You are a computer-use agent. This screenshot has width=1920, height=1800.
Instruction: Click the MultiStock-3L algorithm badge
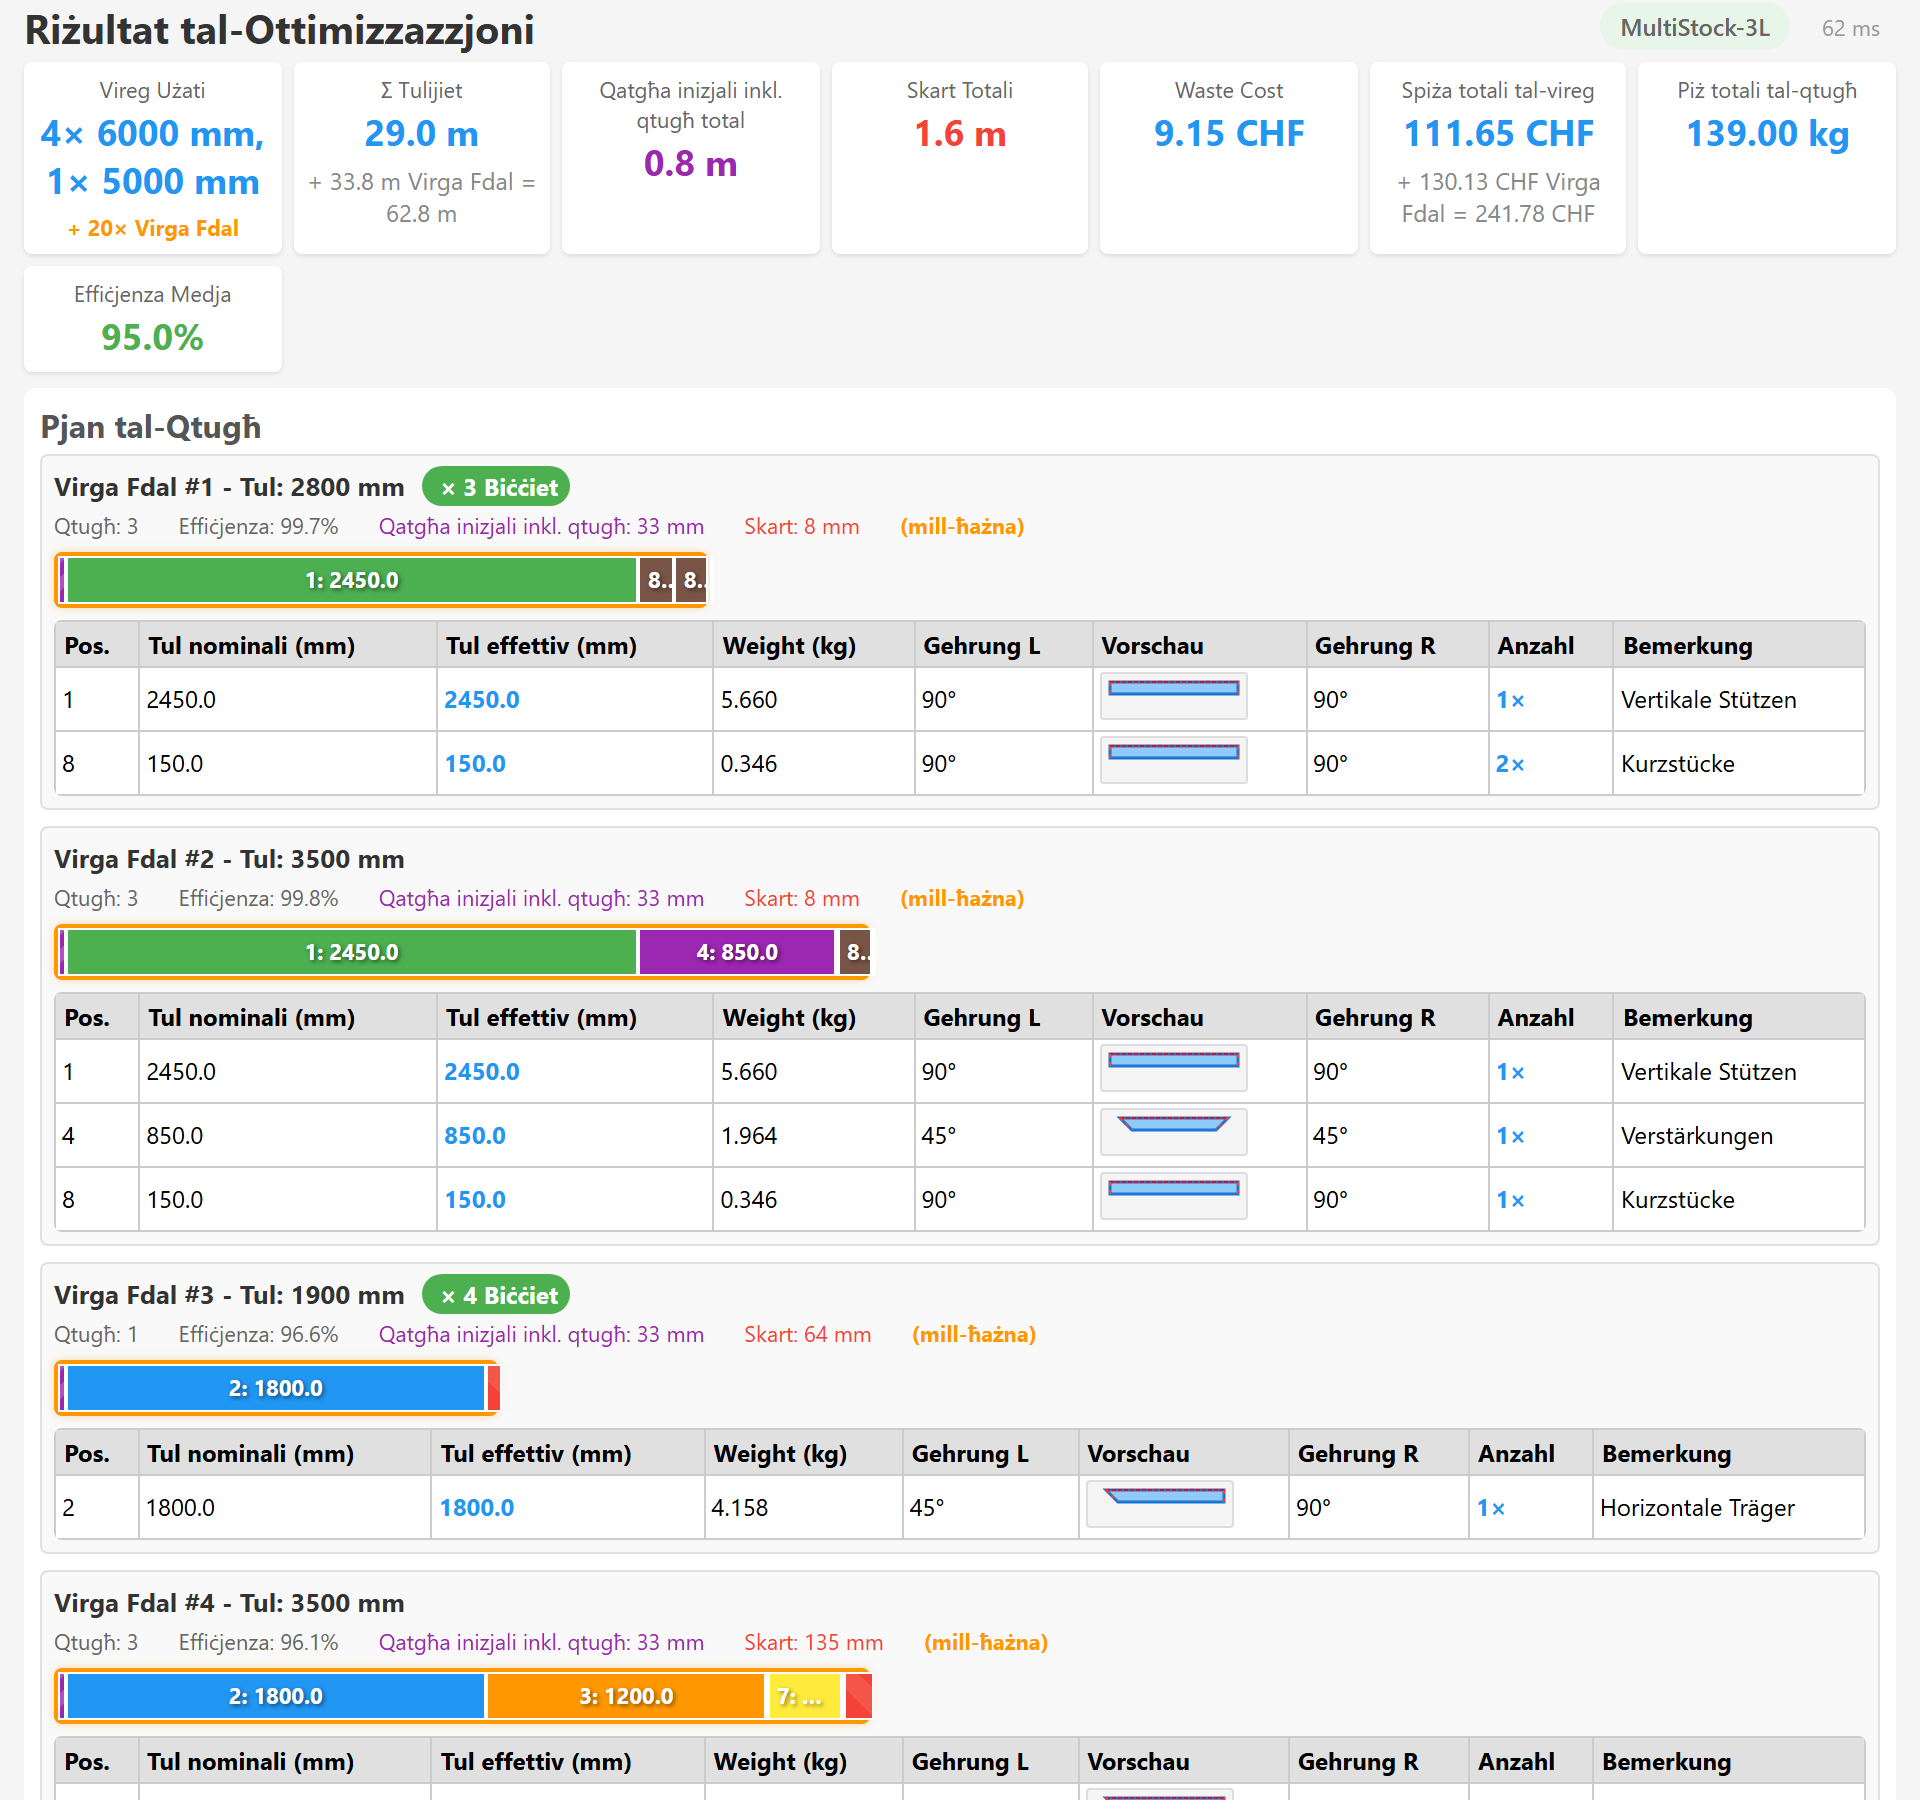[1695, 28]
